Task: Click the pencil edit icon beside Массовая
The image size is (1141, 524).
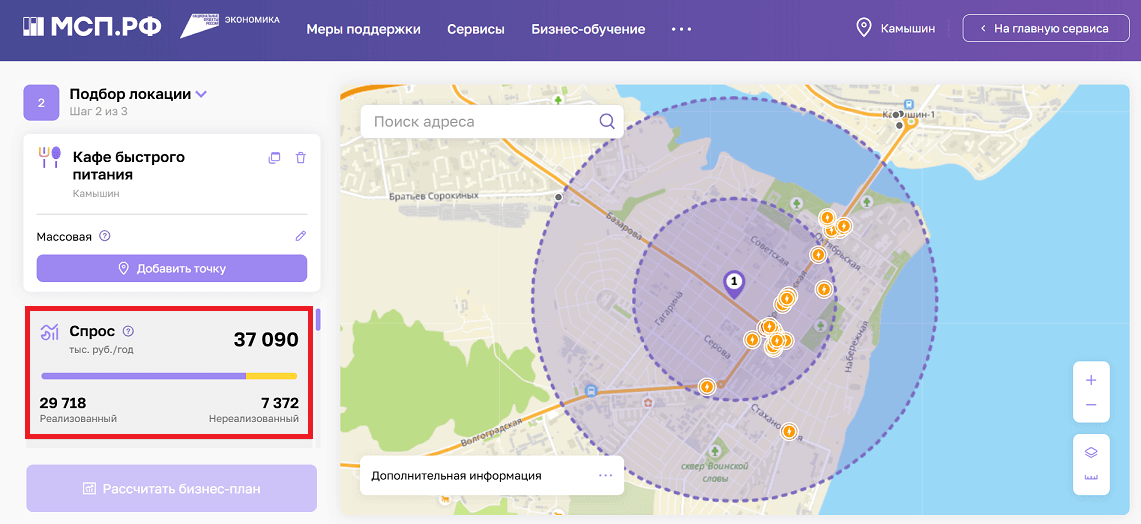Action: [300, 236]
